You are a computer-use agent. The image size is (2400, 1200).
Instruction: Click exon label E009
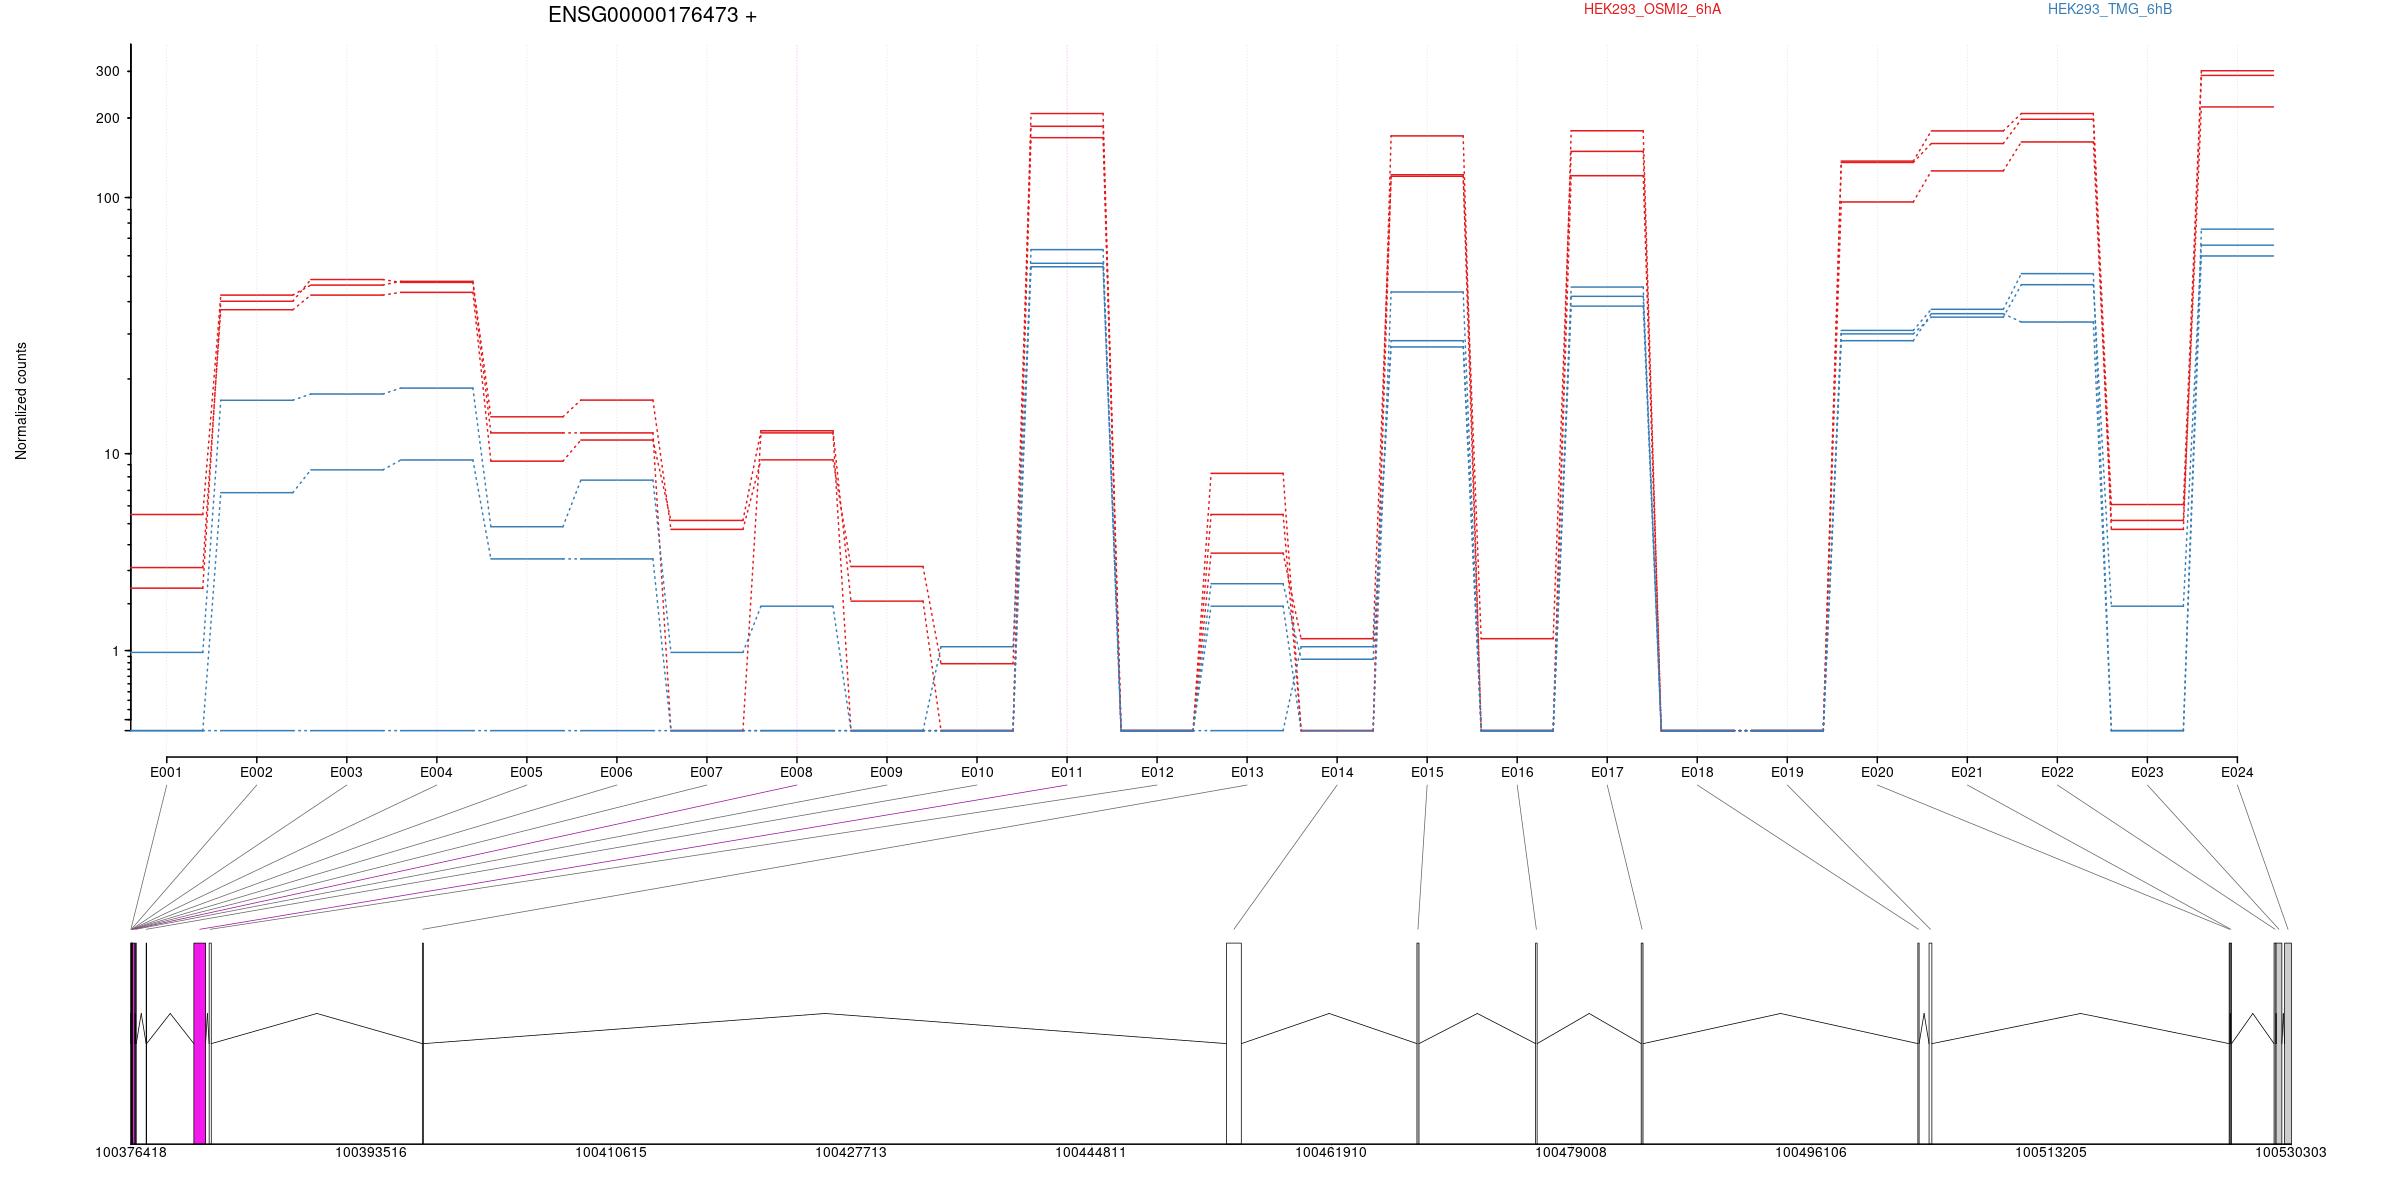click(x=886, y=772)
